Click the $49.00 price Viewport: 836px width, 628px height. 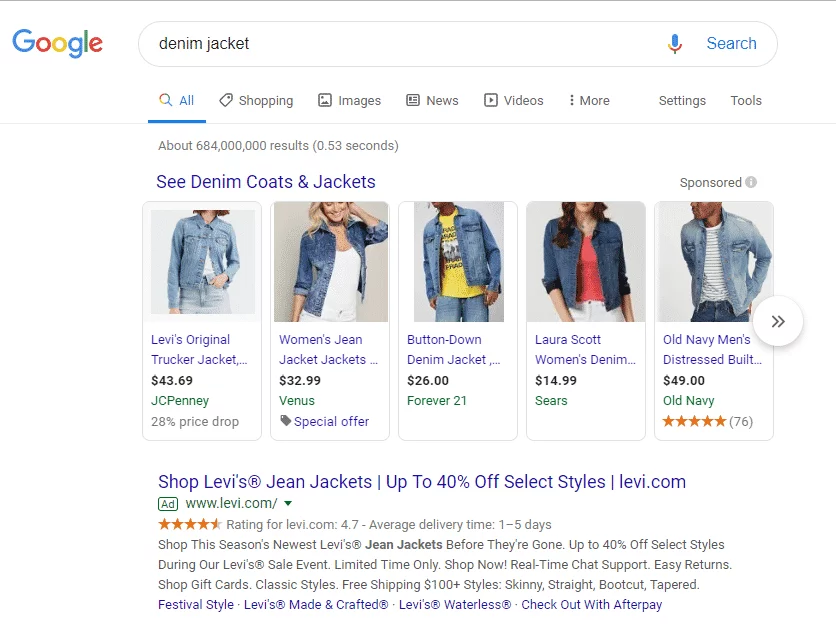tap(684, 381)
